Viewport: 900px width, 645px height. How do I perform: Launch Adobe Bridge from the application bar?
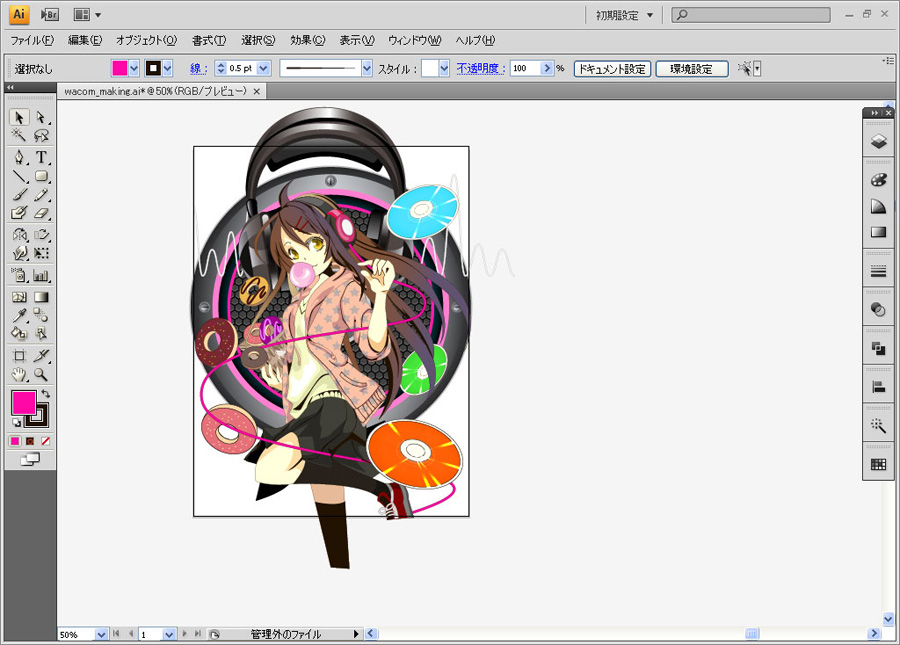pyautogui.click(x=50, y=15)
